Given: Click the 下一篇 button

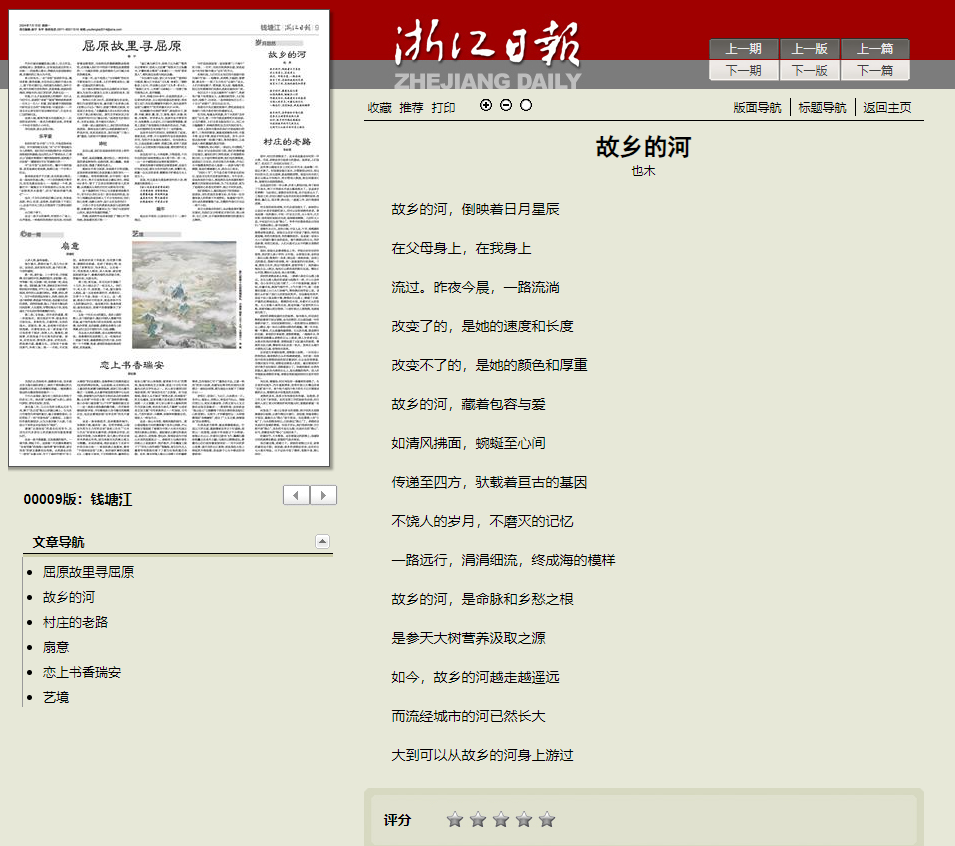Looking at the screenshot, I should (875, 71).
